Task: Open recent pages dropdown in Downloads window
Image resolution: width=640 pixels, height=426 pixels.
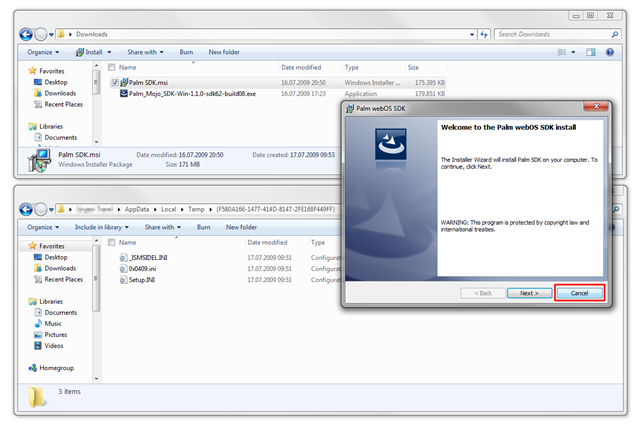Action: click(51, 35)
